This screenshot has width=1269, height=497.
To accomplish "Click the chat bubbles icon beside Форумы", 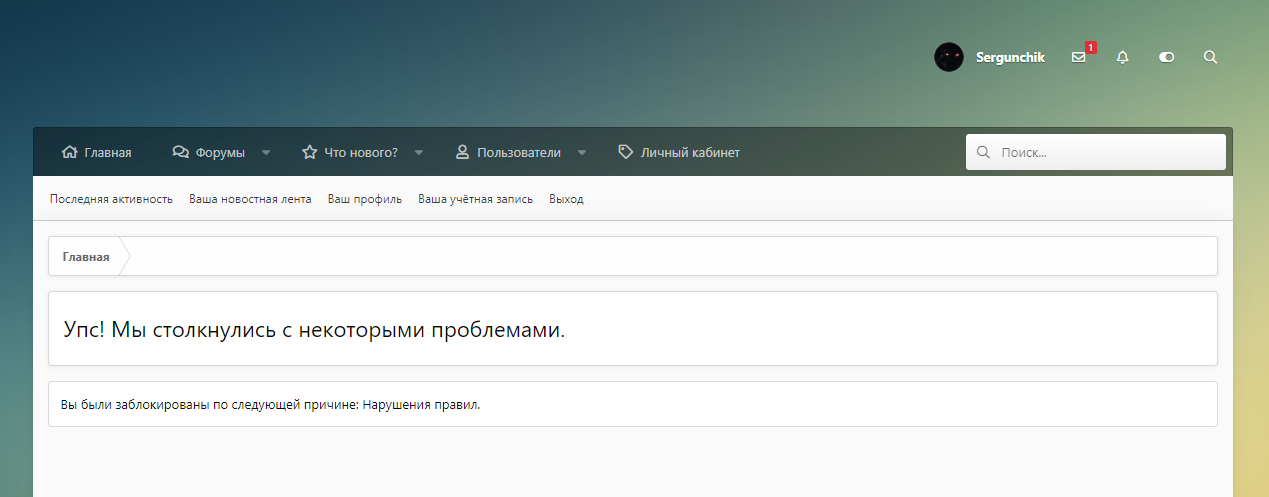I will point(180,153).
